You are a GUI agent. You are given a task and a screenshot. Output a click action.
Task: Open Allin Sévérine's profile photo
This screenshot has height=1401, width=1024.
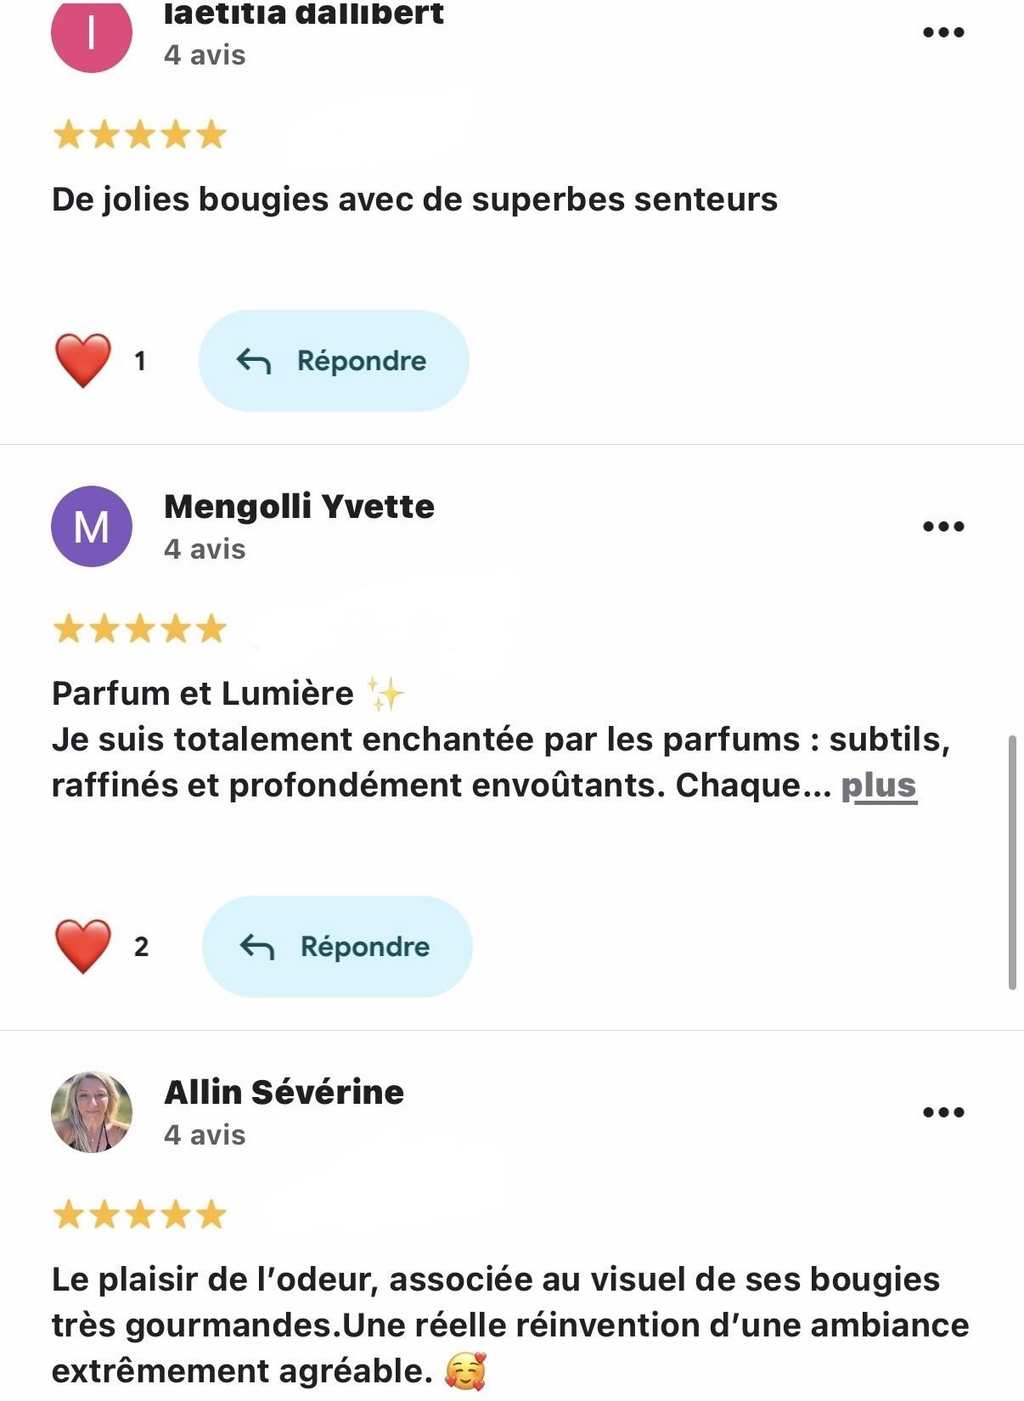point(92,1112)
